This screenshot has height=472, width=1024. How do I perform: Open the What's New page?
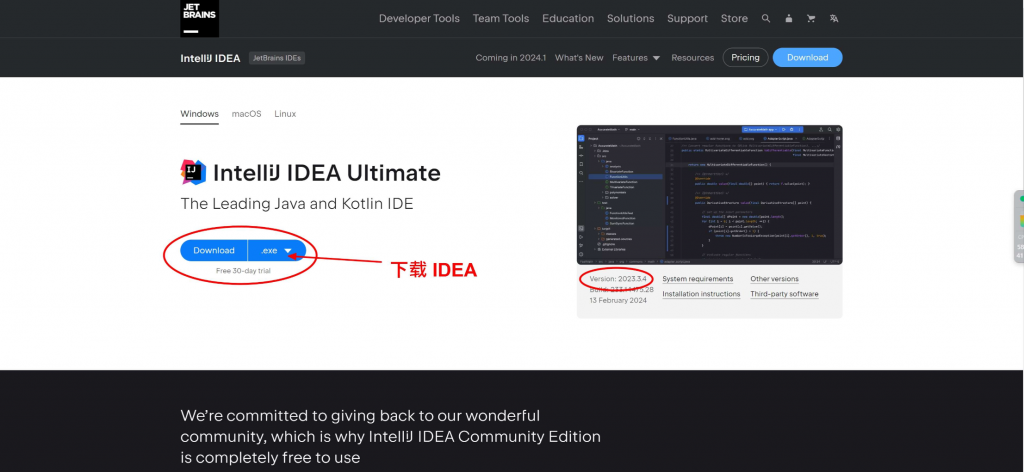point(579,57)
